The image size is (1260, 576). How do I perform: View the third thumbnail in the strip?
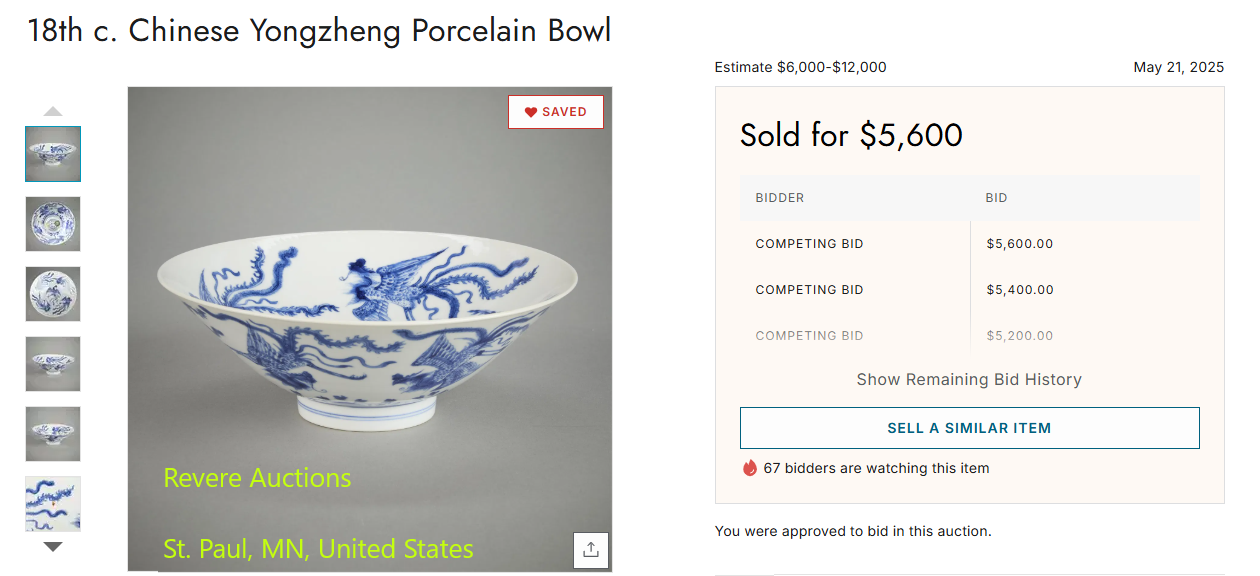[53, 294]
